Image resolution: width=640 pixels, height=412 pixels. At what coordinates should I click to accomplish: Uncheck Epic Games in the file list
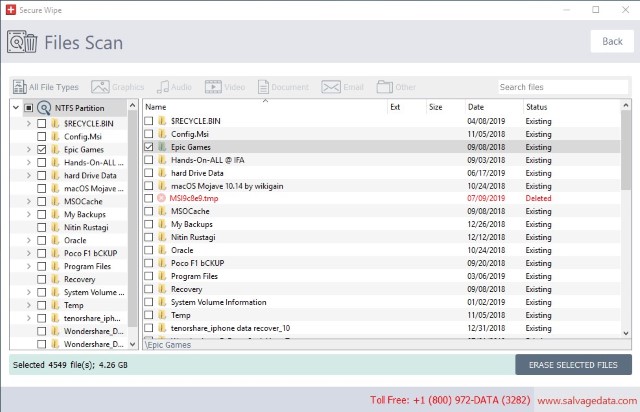coord(149,147)
